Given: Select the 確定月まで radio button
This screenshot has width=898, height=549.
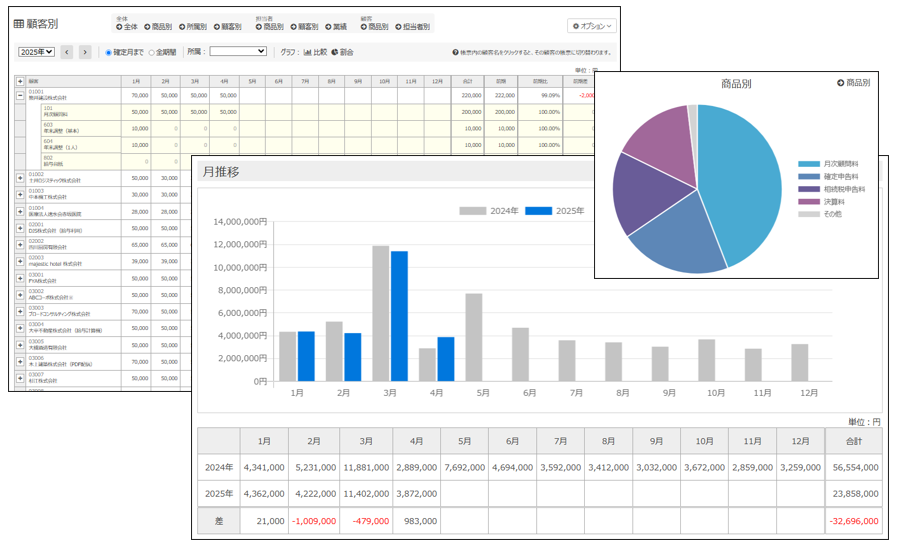Looking at the screenshot, I should pyautogui.click(x=109, y=52).
